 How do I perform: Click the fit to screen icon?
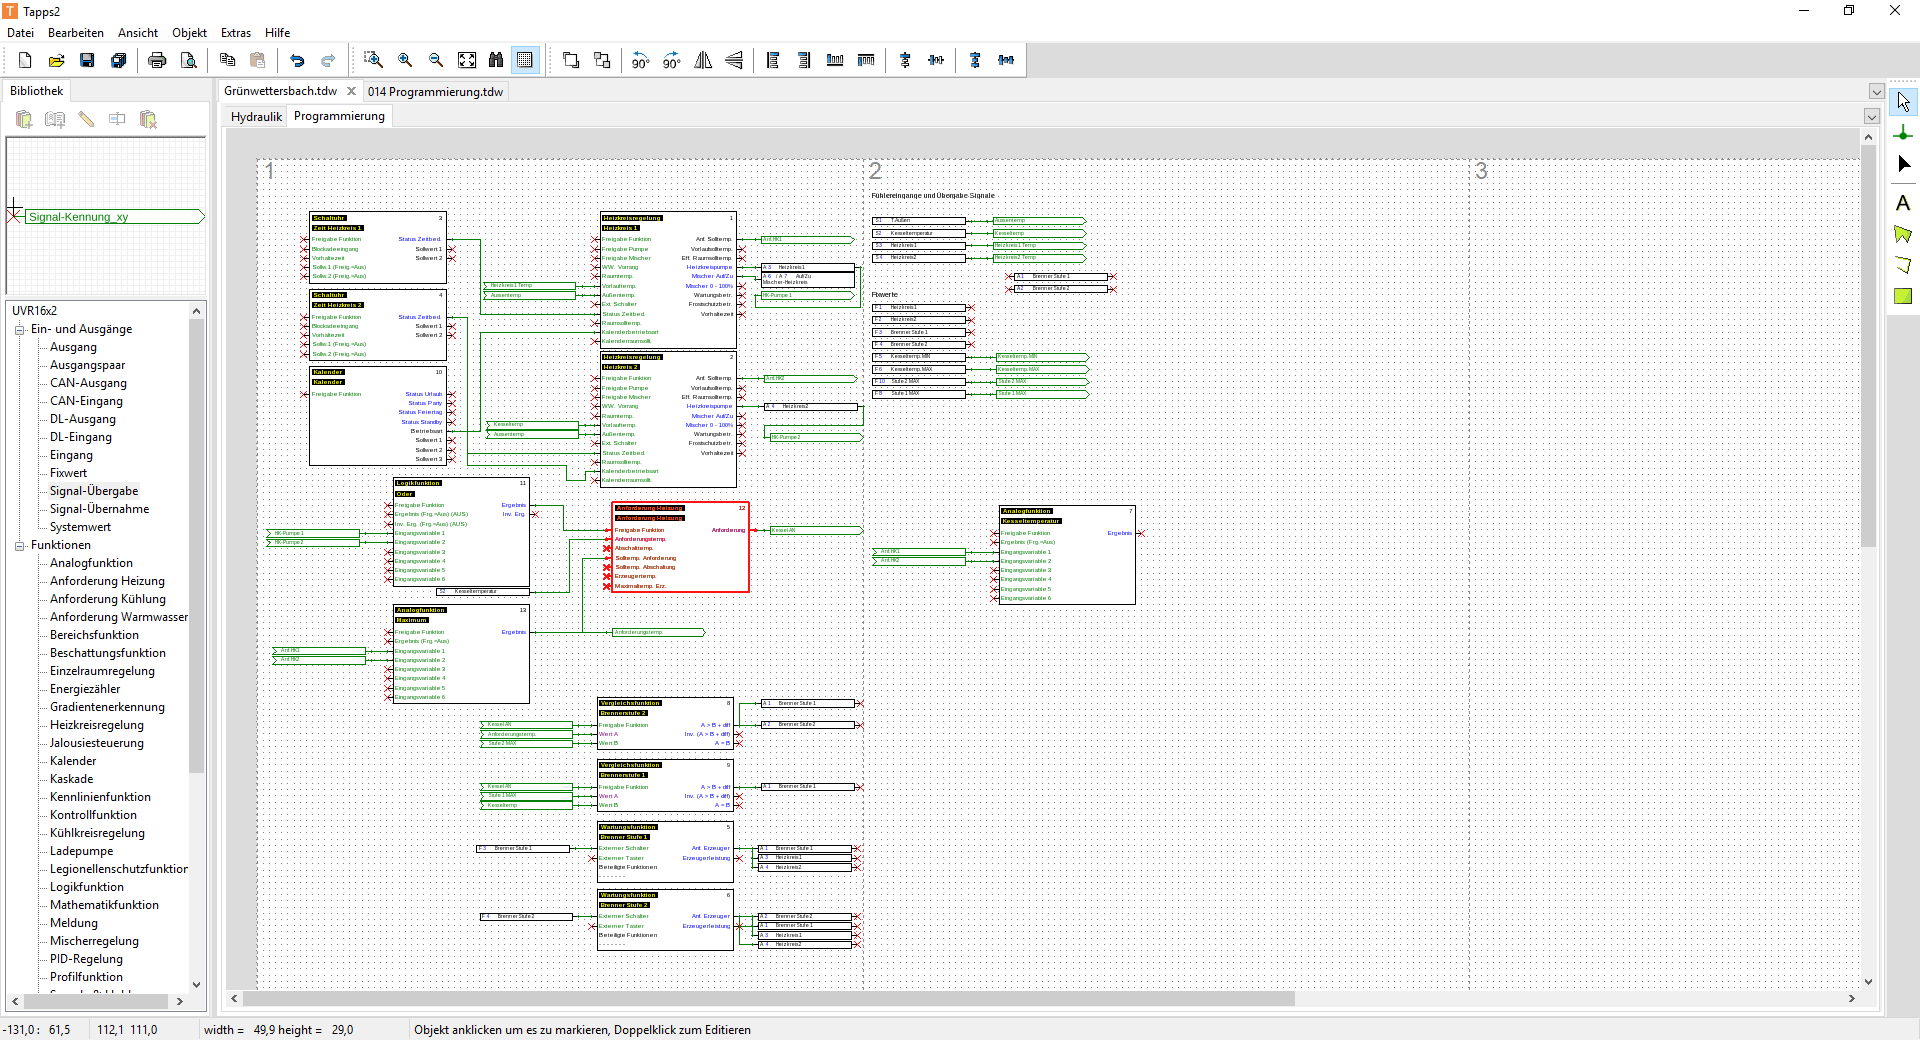(467, 61)
